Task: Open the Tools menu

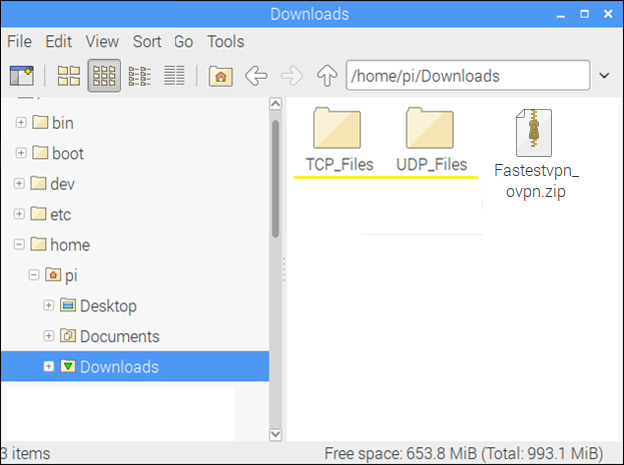Action: [x=226, y=41]
